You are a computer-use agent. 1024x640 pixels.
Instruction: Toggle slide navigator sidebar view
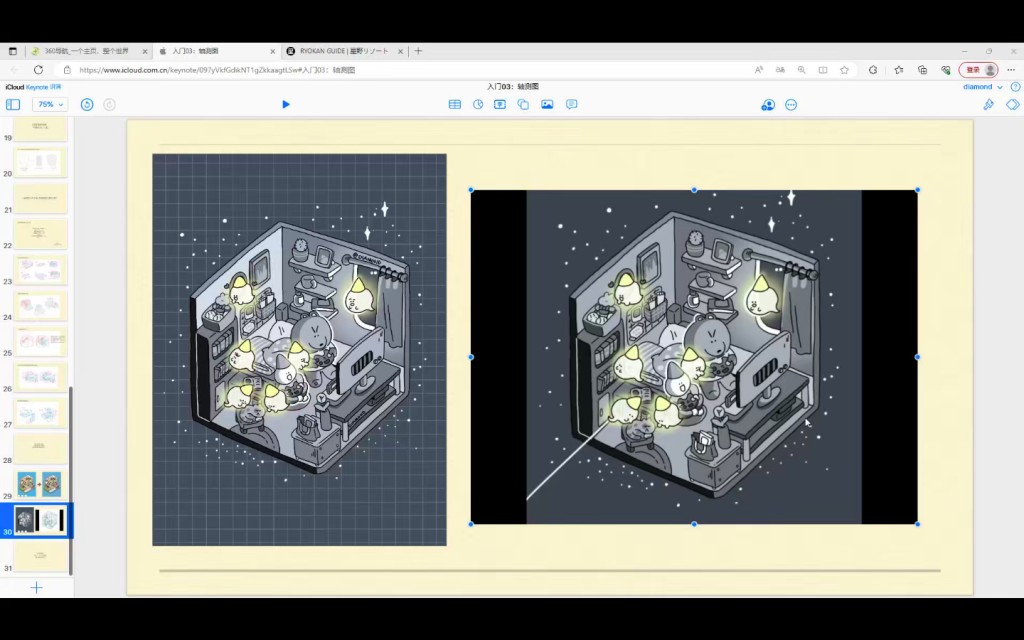[13, 104]
